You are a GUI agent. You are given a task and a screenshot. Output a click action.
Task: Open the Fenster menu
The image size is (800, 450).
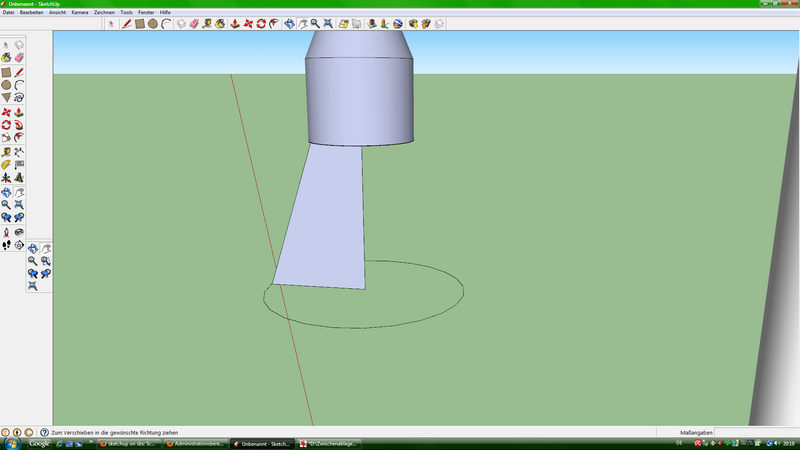pyautogui.click(x=146, y=12)
